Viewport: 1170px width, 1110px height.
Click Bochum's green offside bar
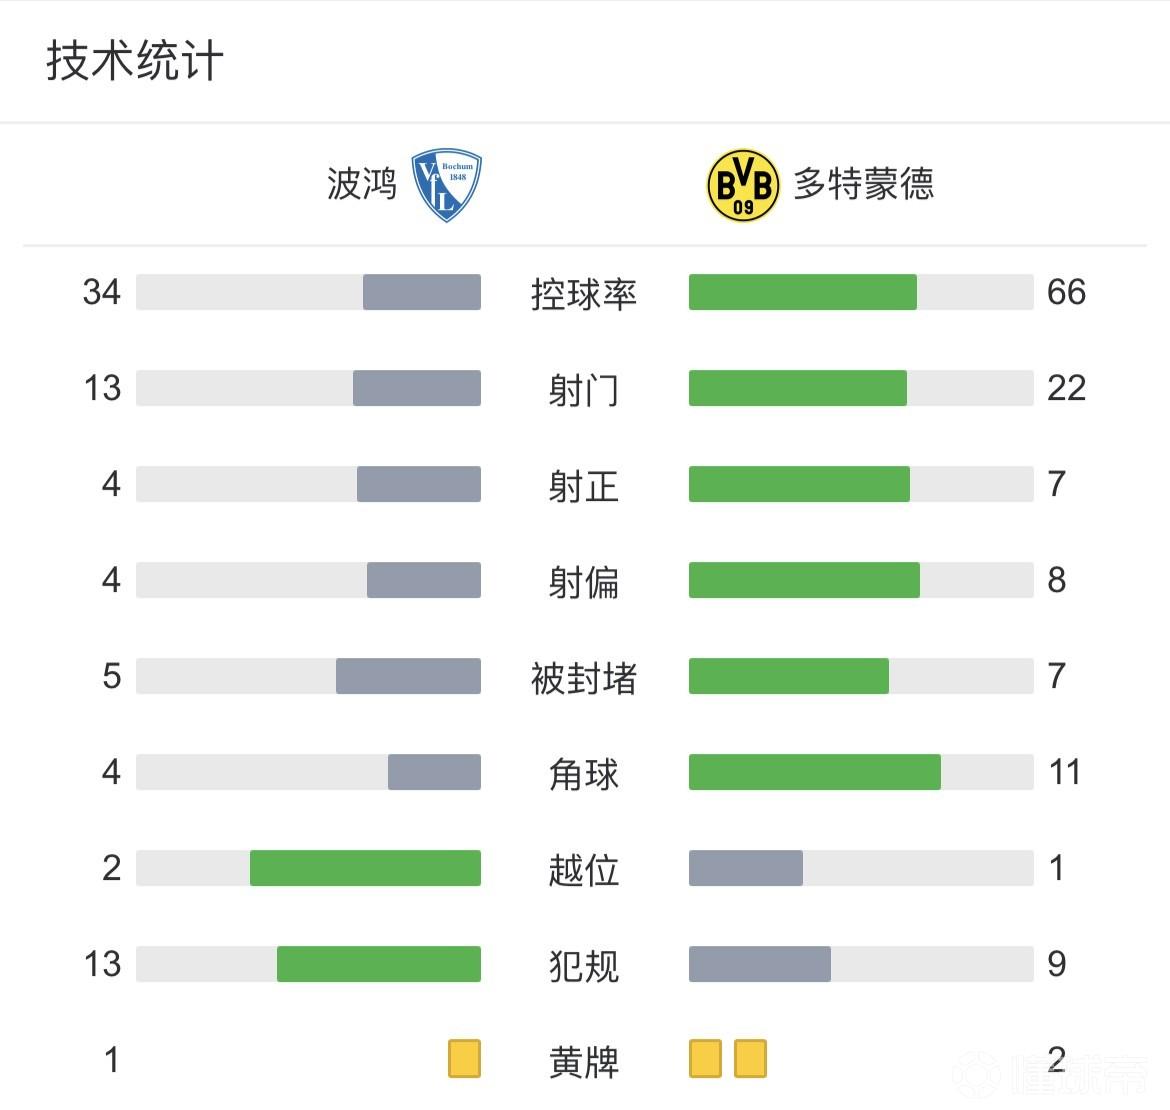click(x=365, y=868)
